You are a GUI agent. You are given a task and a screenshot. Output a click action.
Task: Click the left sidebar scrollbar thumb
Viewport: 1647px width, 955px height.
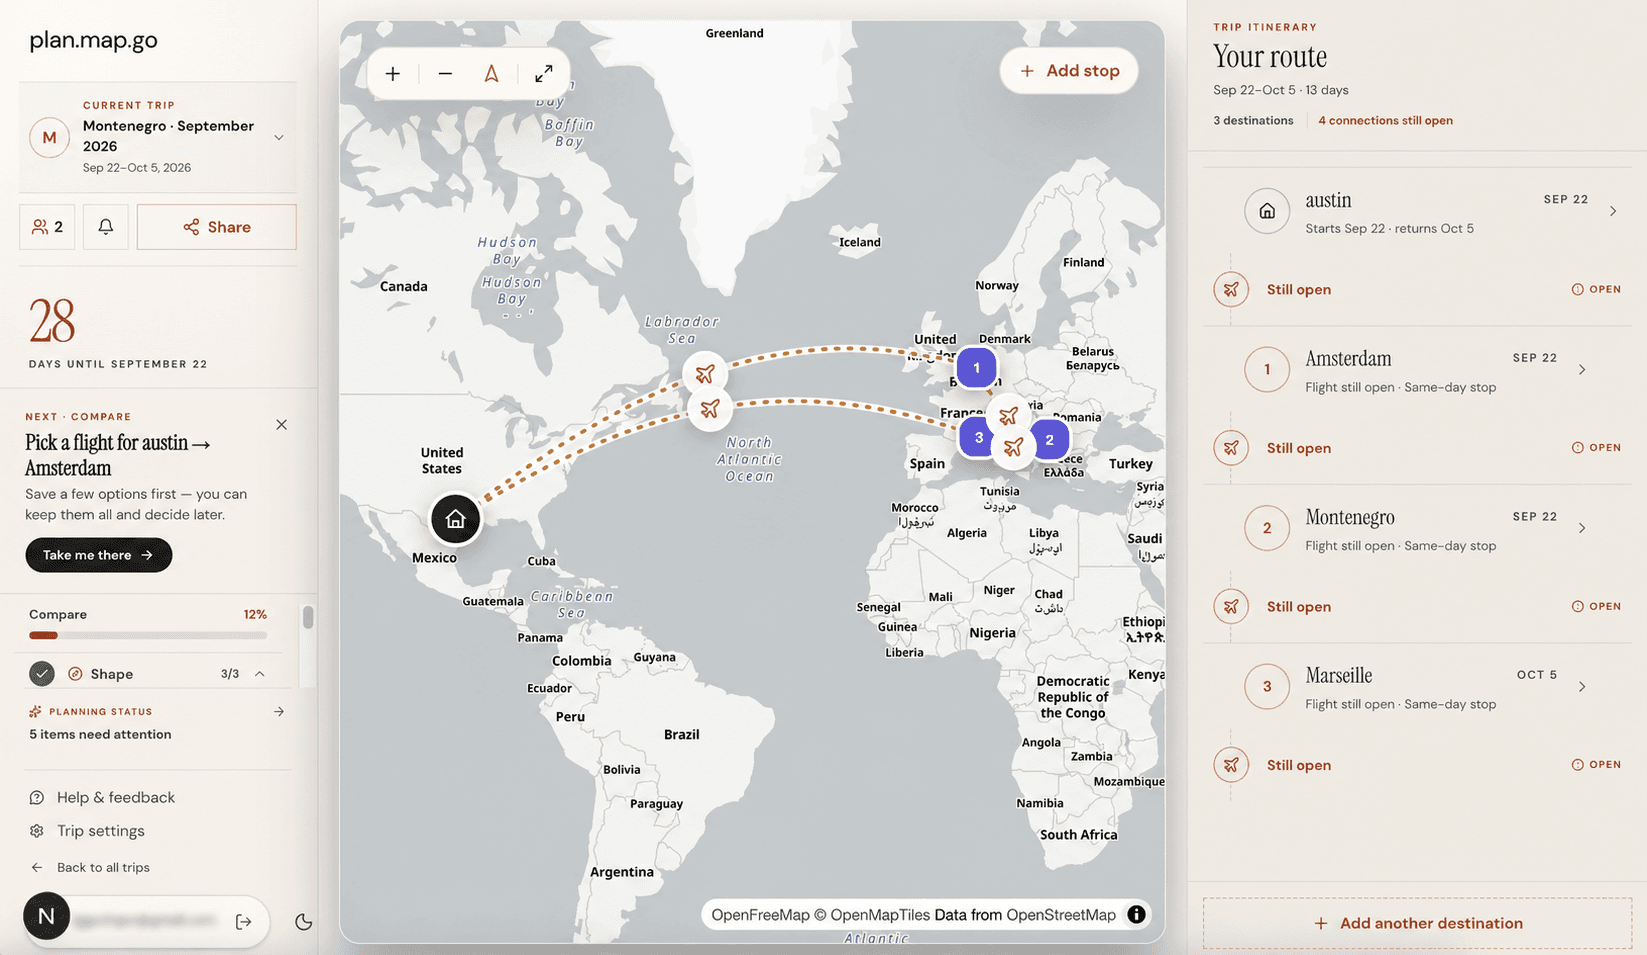[308, 617]
